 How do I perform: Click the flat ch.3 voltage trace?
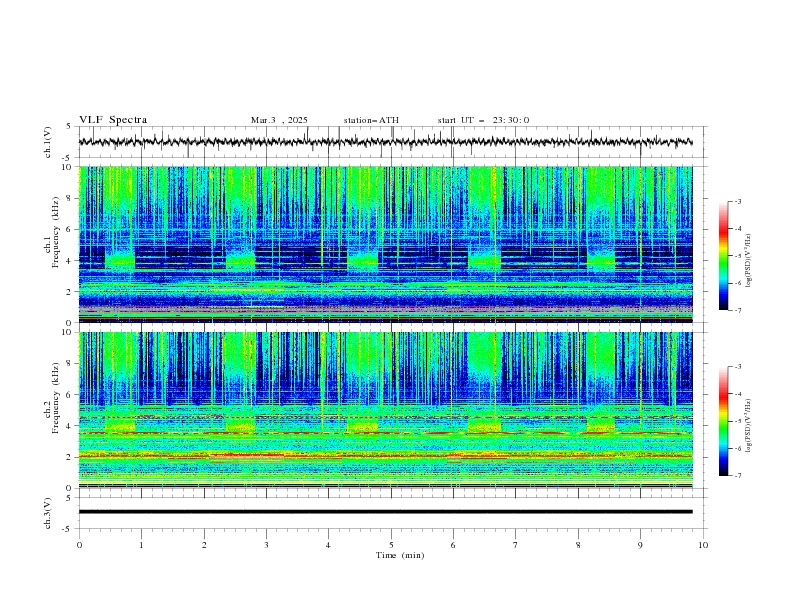[x=385, y=512]
